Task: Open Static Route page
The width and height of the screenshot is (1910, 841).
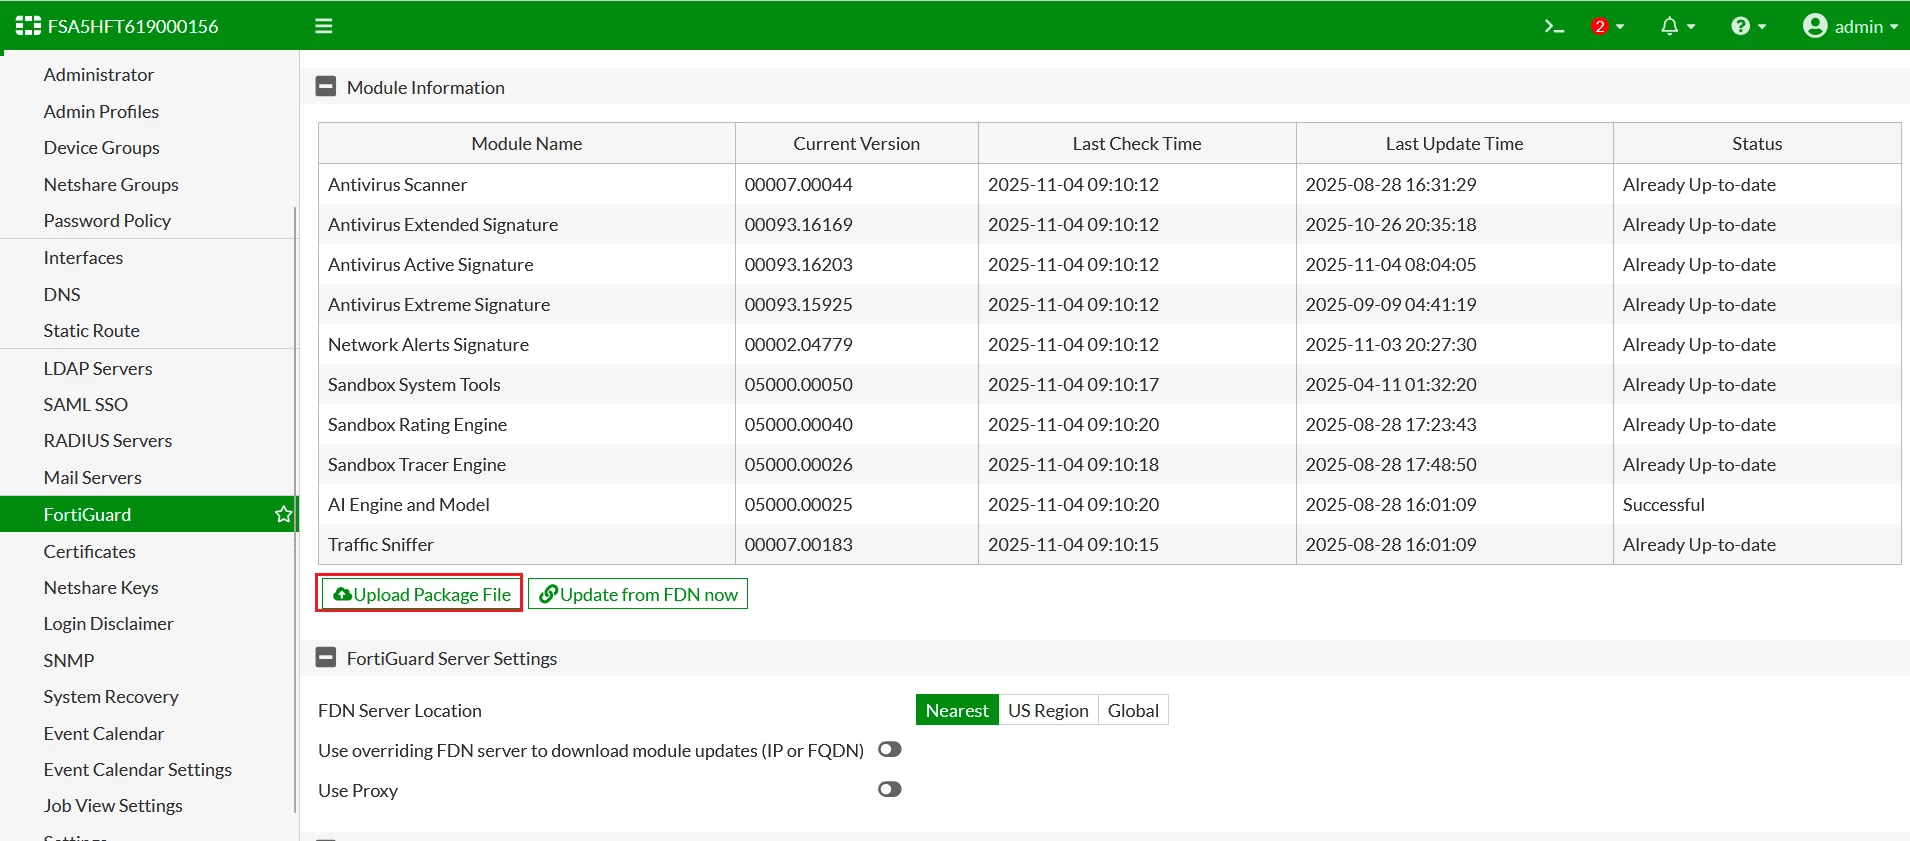Action: 92,330
